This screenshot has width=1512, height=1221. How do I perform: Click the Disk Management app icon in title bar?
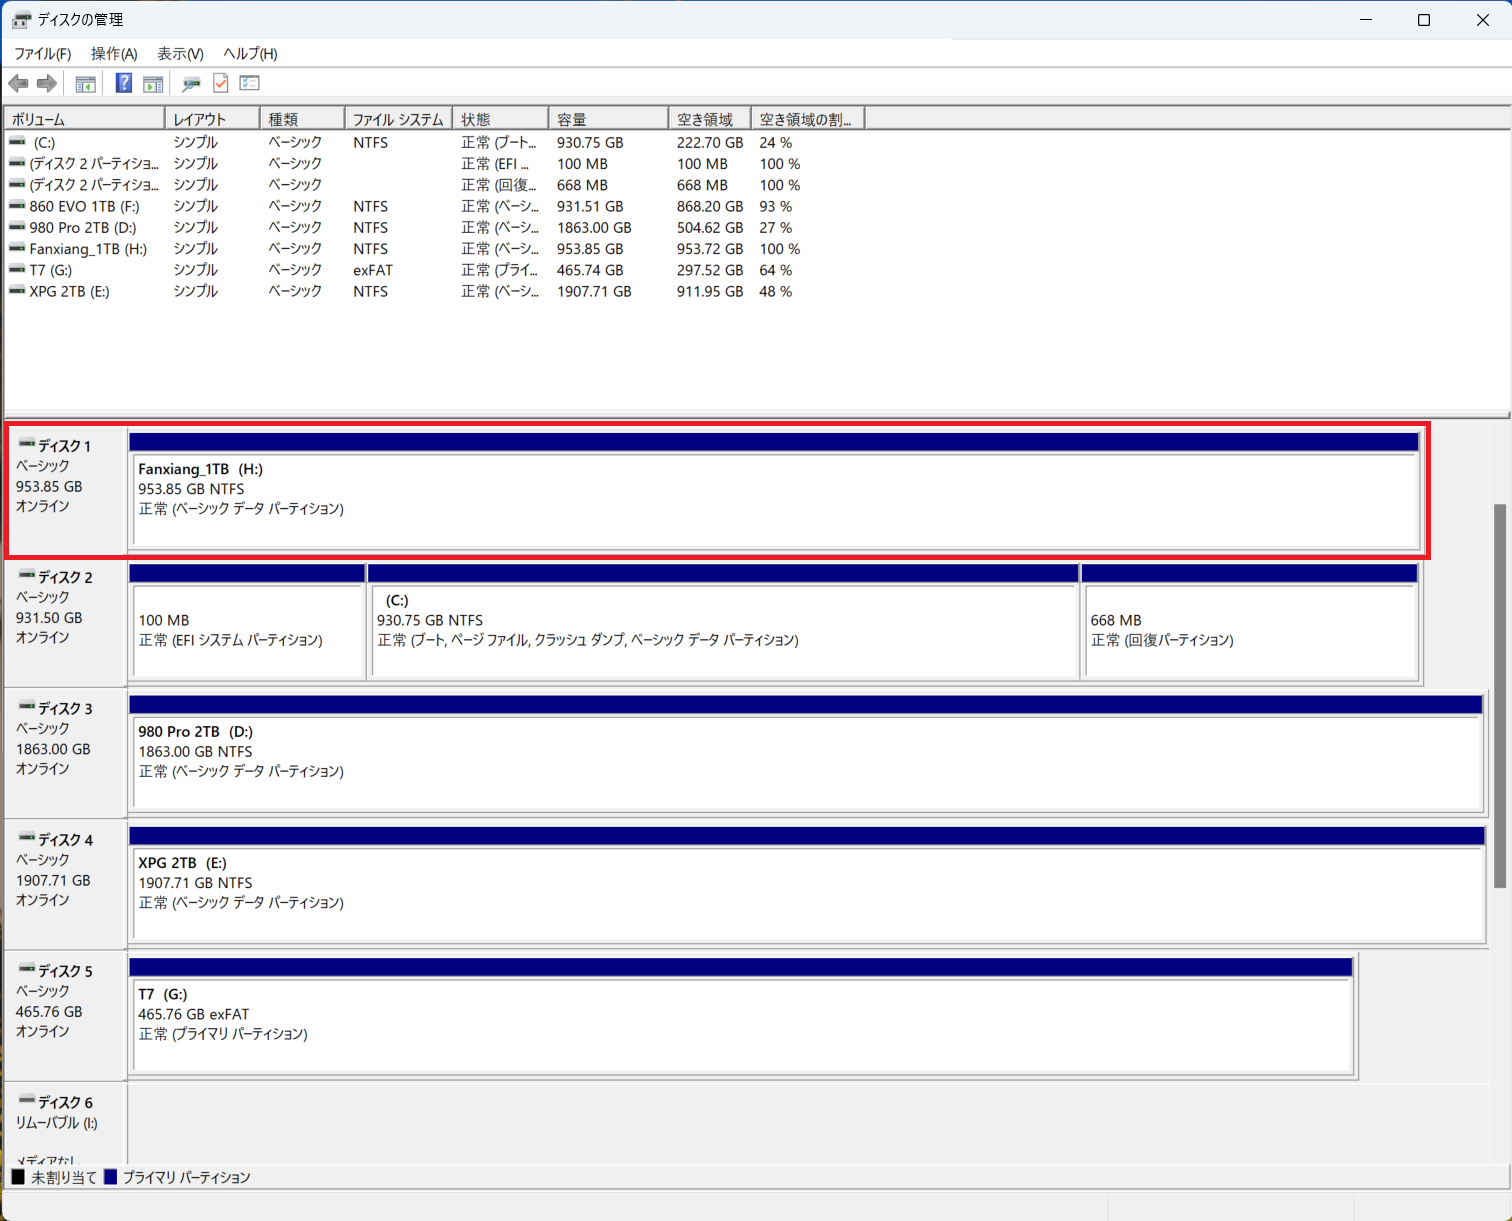21,20
